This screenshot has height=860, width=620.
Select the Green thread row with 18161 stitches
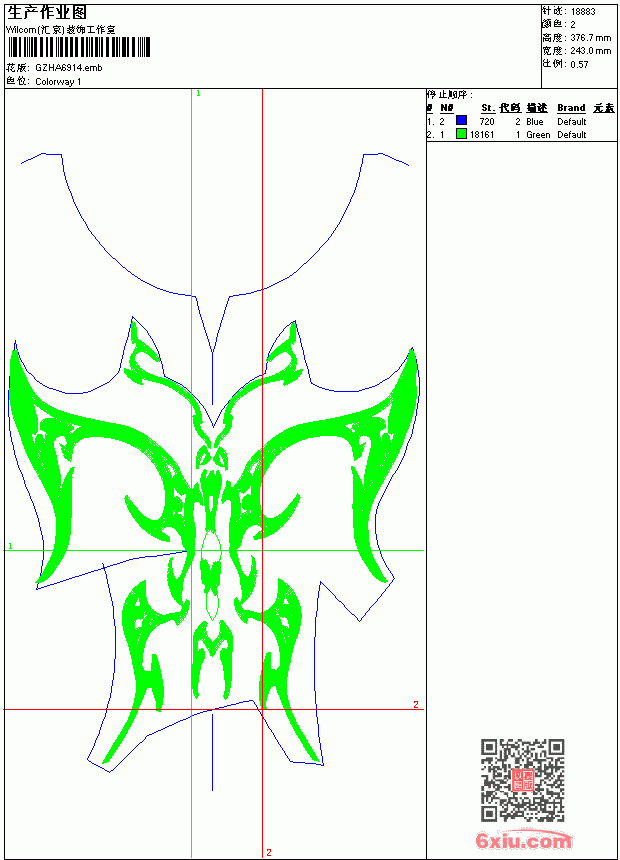[521, 134]
